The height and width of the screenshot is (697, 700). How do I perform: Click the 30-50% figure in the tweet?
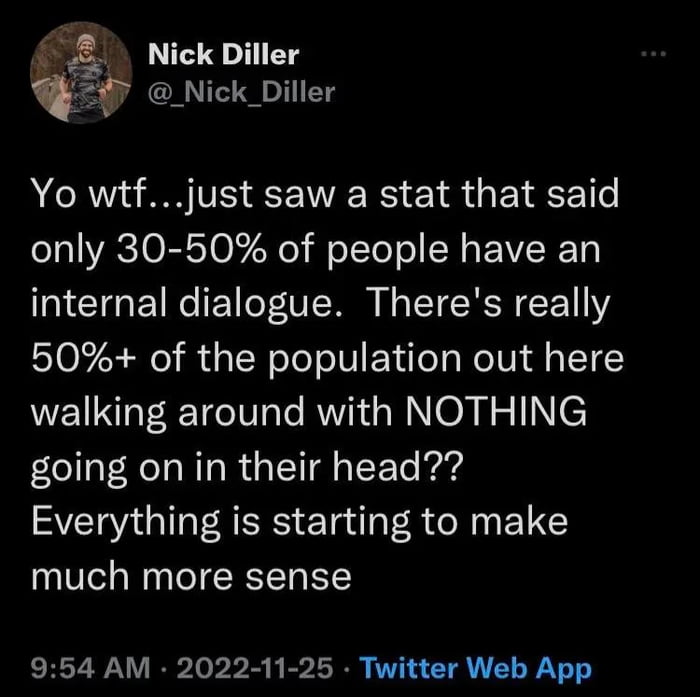pyautogui.click(x=192, y=249)
